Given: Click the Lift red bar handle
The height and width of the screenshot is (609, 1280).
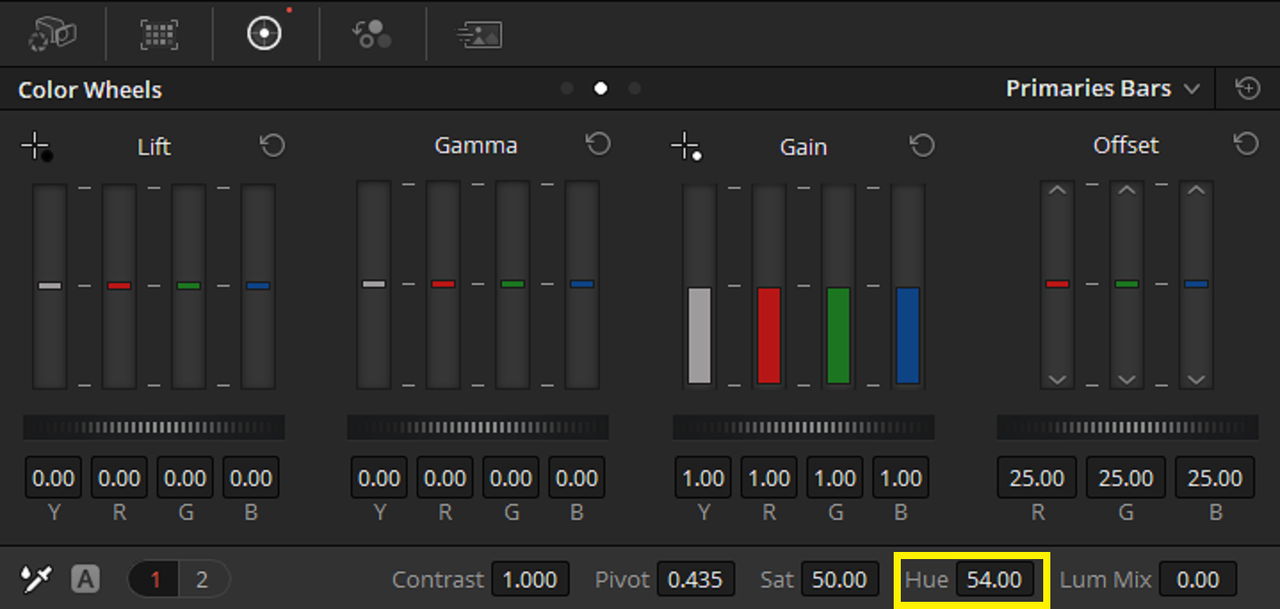Looking at the screenshot, I should [119, 286].
